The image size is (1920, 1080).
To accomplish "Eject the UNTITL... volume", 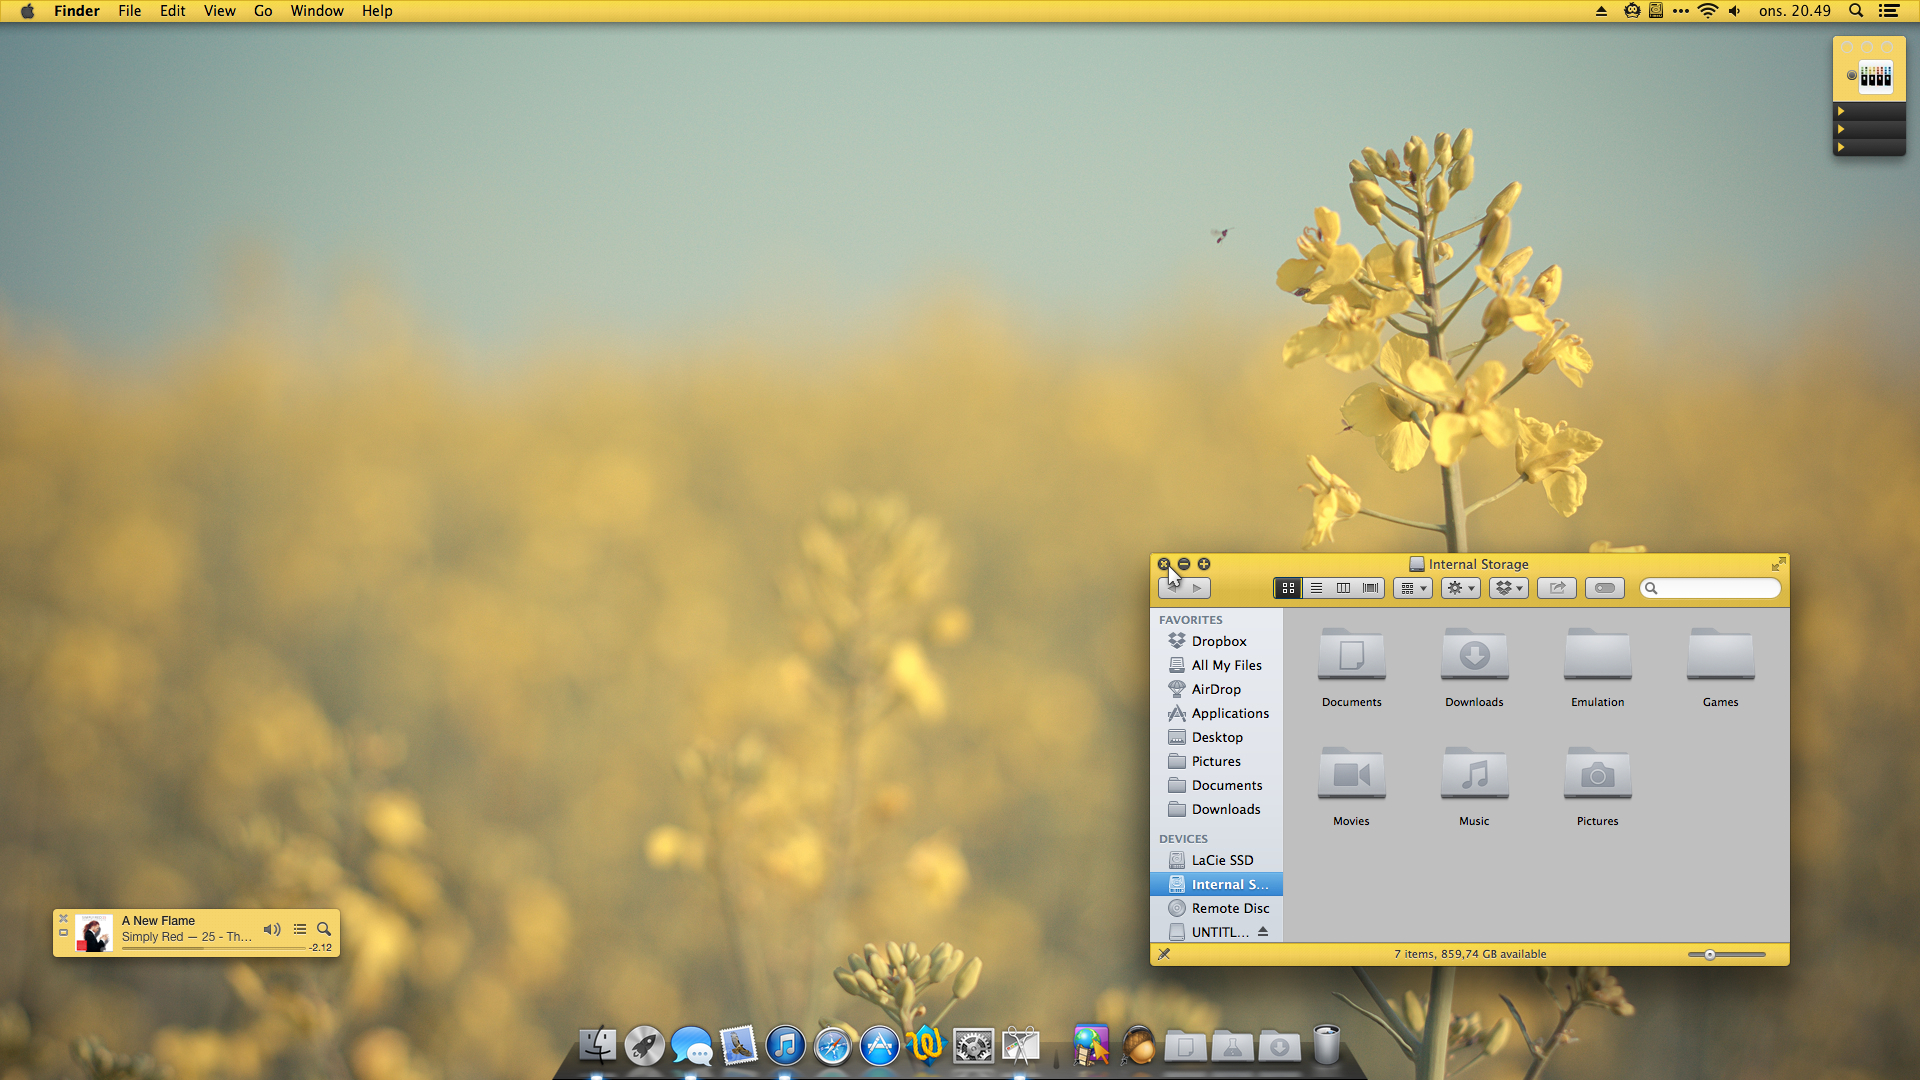I will coord(1263,931).
